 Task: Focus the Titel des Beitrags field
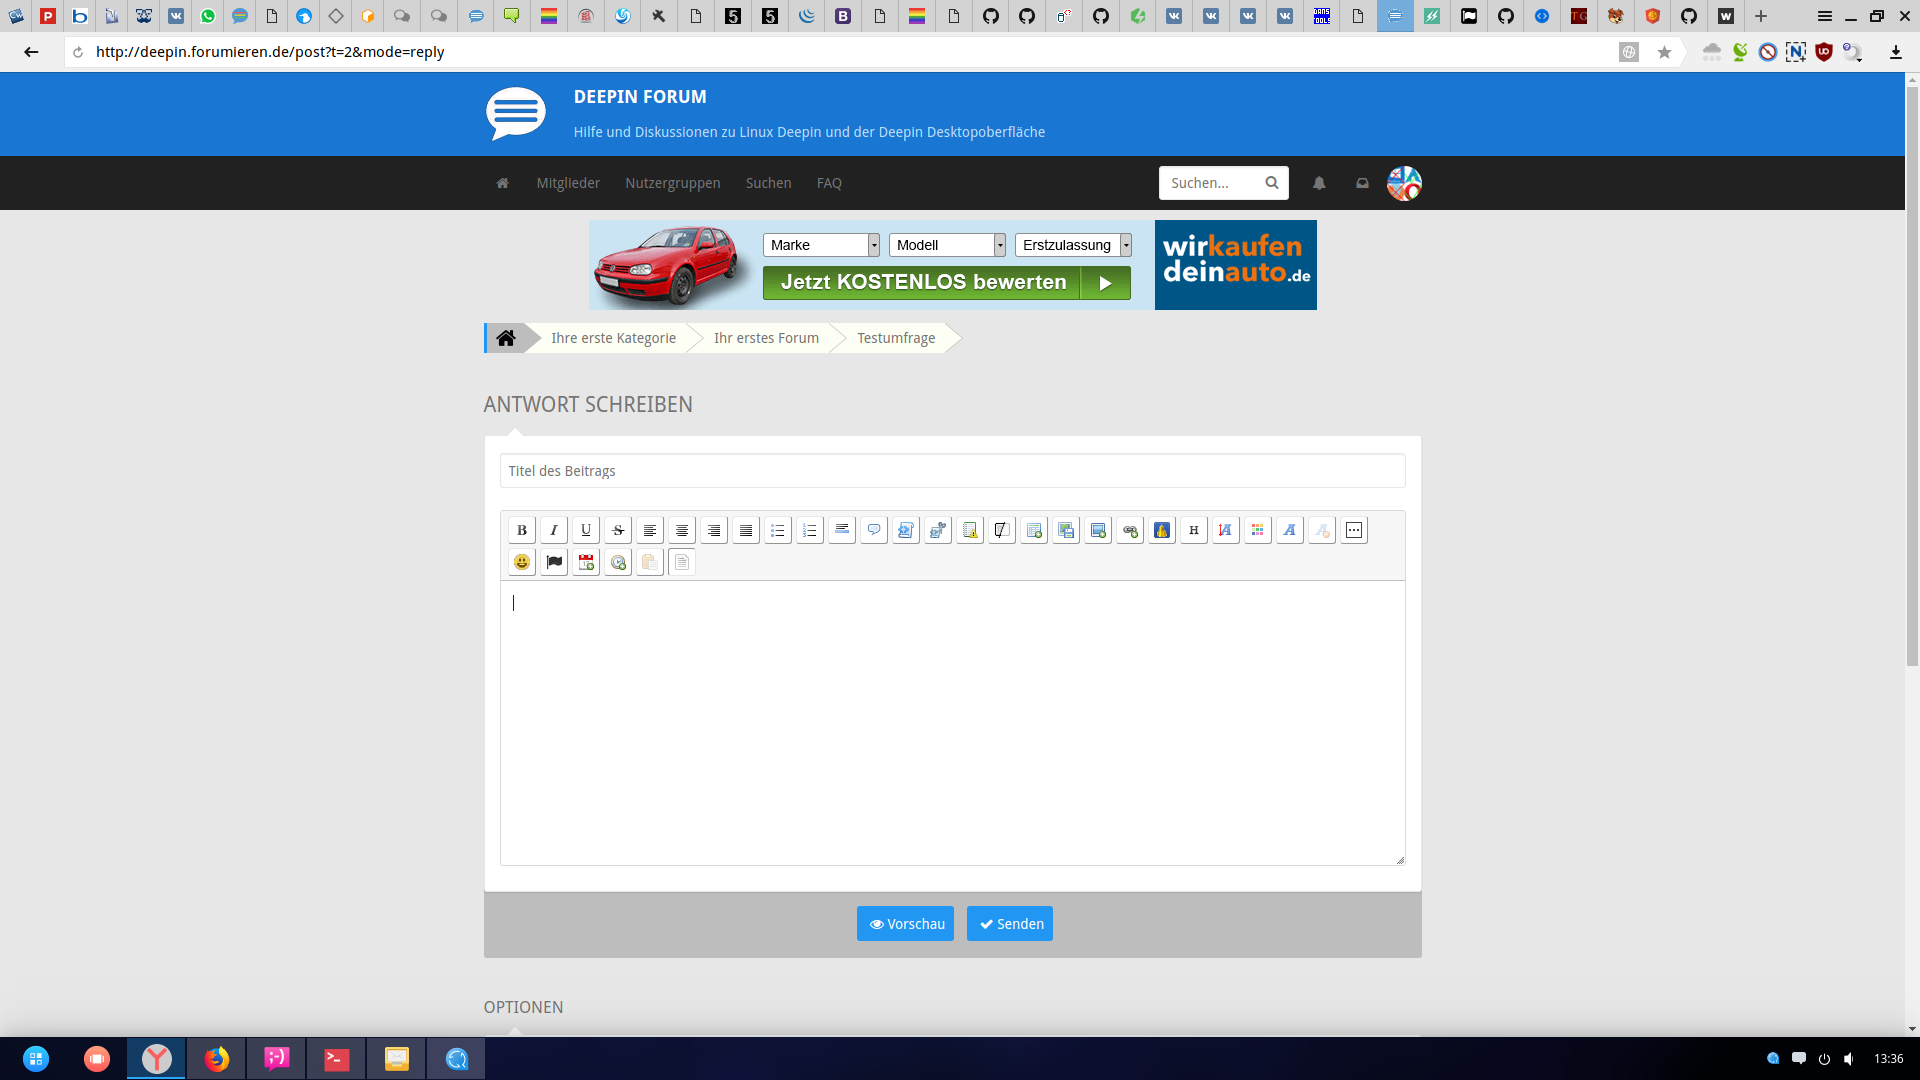click(x=952, y=471)
